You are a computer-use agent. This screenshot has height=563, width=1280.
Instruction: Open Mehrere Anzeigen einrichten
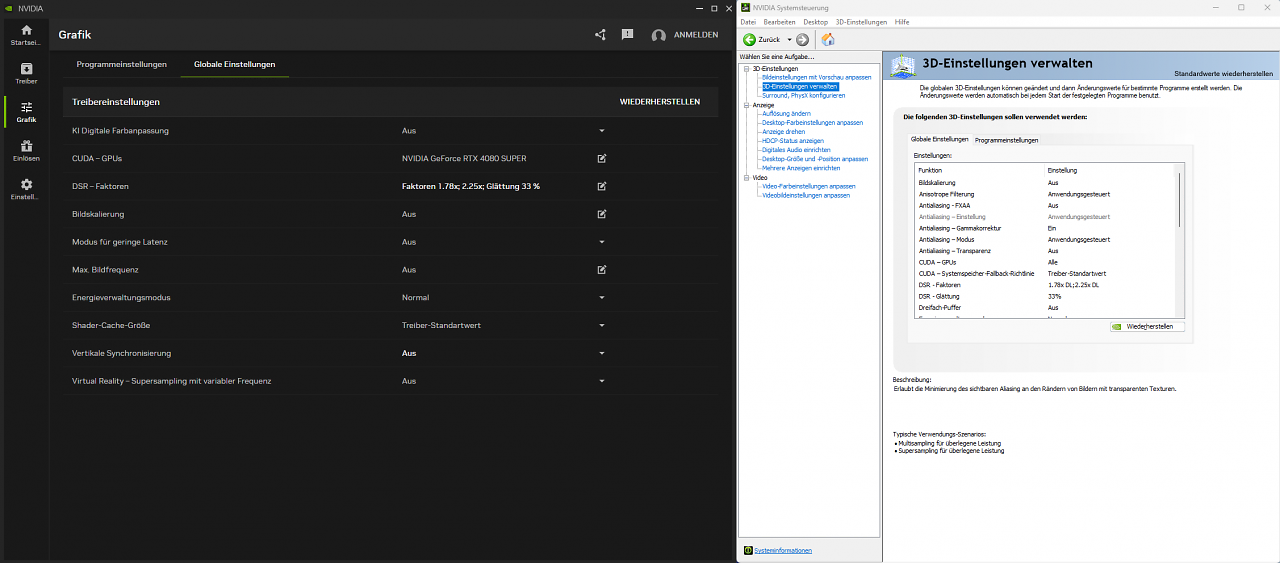[800, 168]
